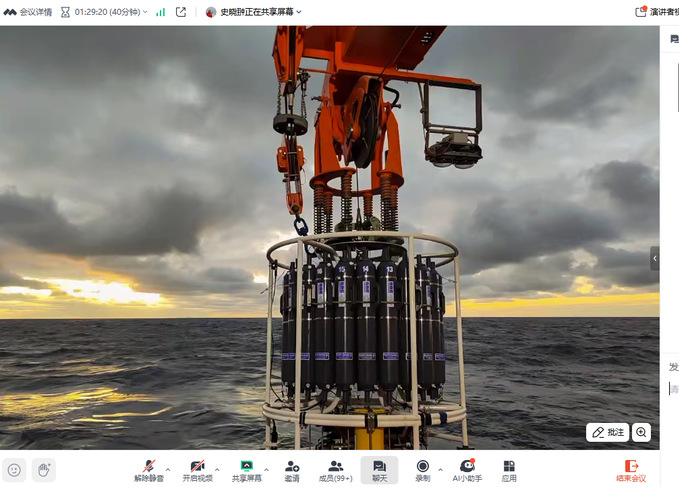The height and width of the screenshot is (487, 679).
Task: Click 结束会议 to end meeting
Action: [x=631, y=469]
